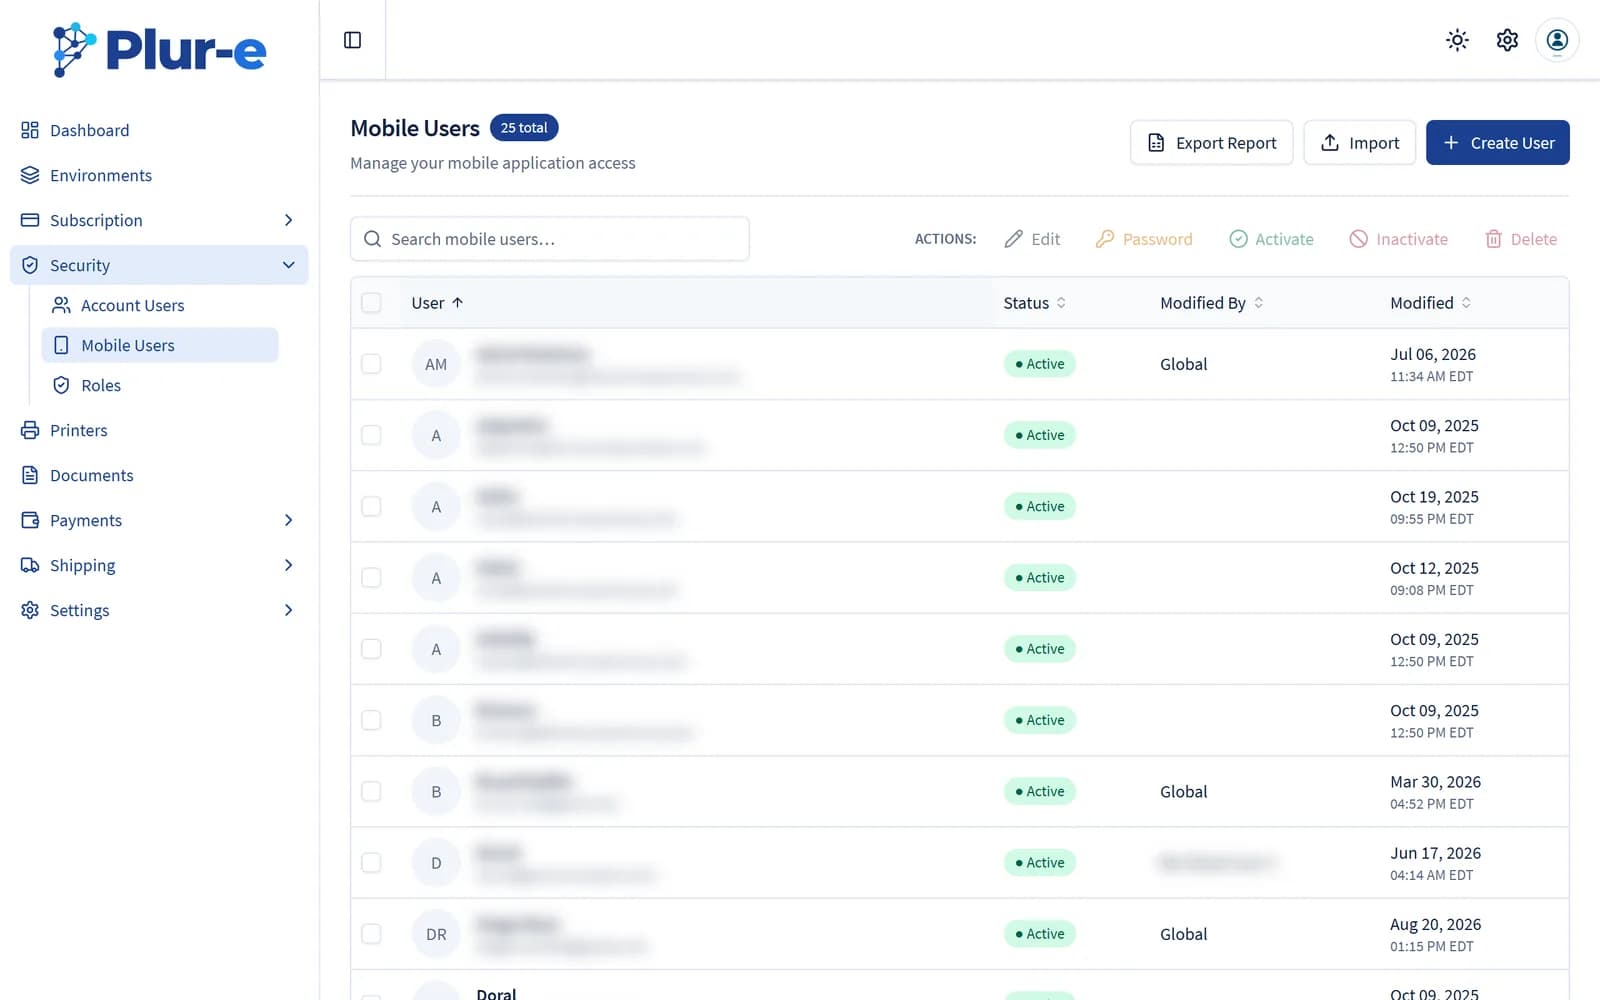Click the Plur-e logo
1600x1000 pixels.
(160, 50)
